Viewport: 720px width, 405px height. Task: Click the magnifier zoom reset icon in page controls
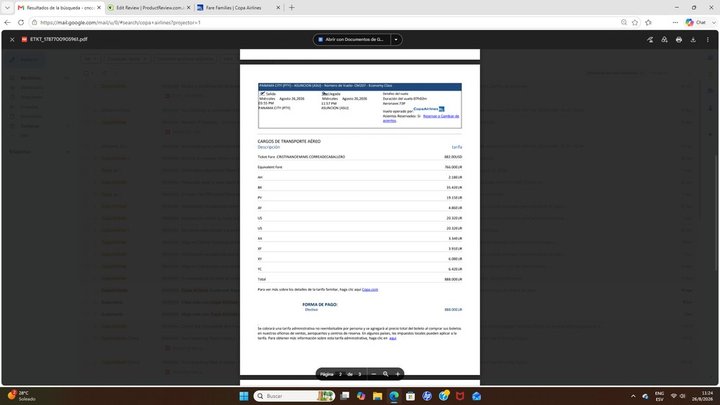(x=386, y=374)
